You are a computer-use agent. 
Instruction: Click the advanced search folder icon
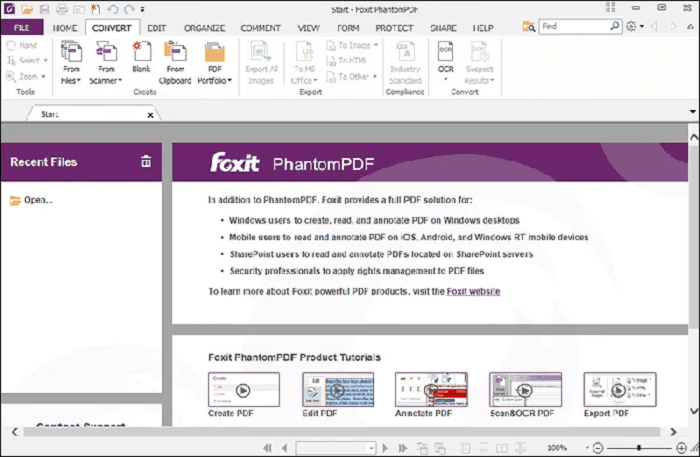[x=529, y=27]
